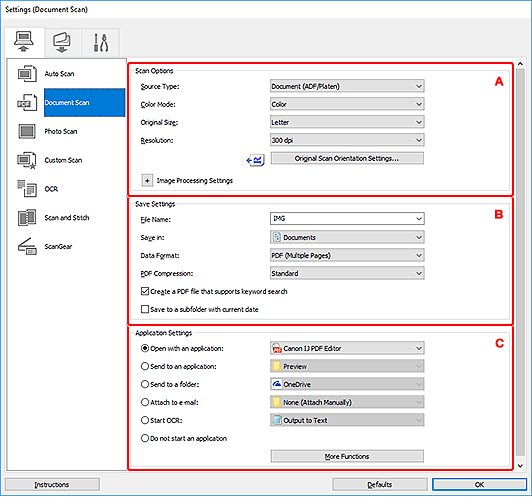Viewport: 532px width, 497px height.
Task: Open the Source Type dropdown
Action: coord(347,86)
